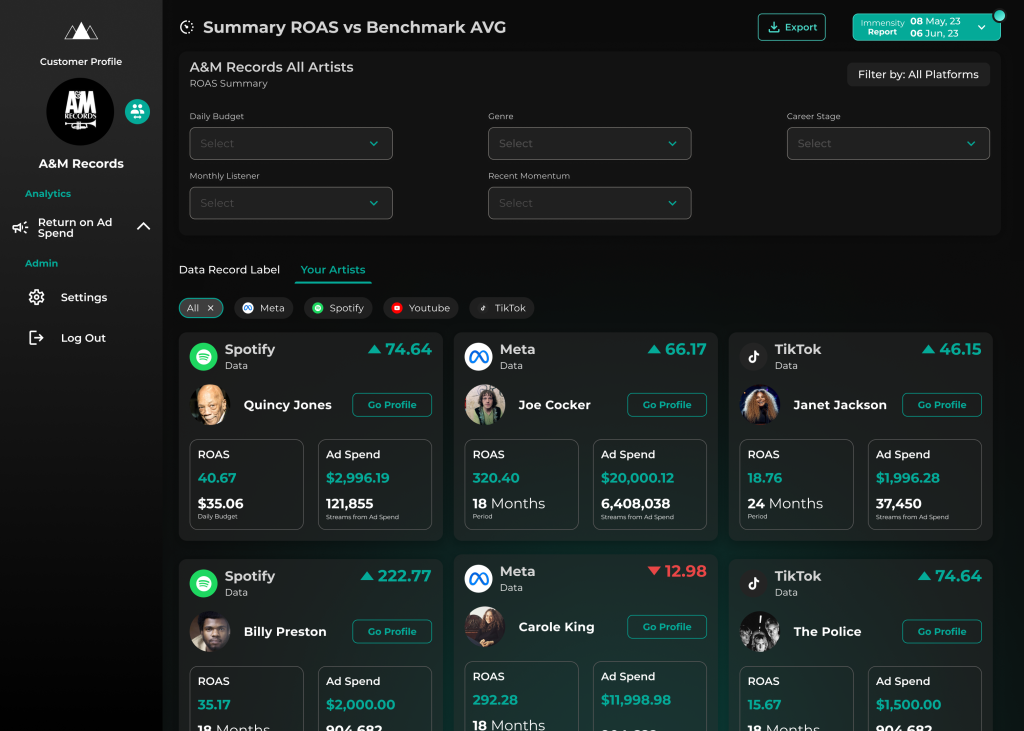Select the Log Out menu label
Viewport: 1024px width, 731px height.
(83, 338)
